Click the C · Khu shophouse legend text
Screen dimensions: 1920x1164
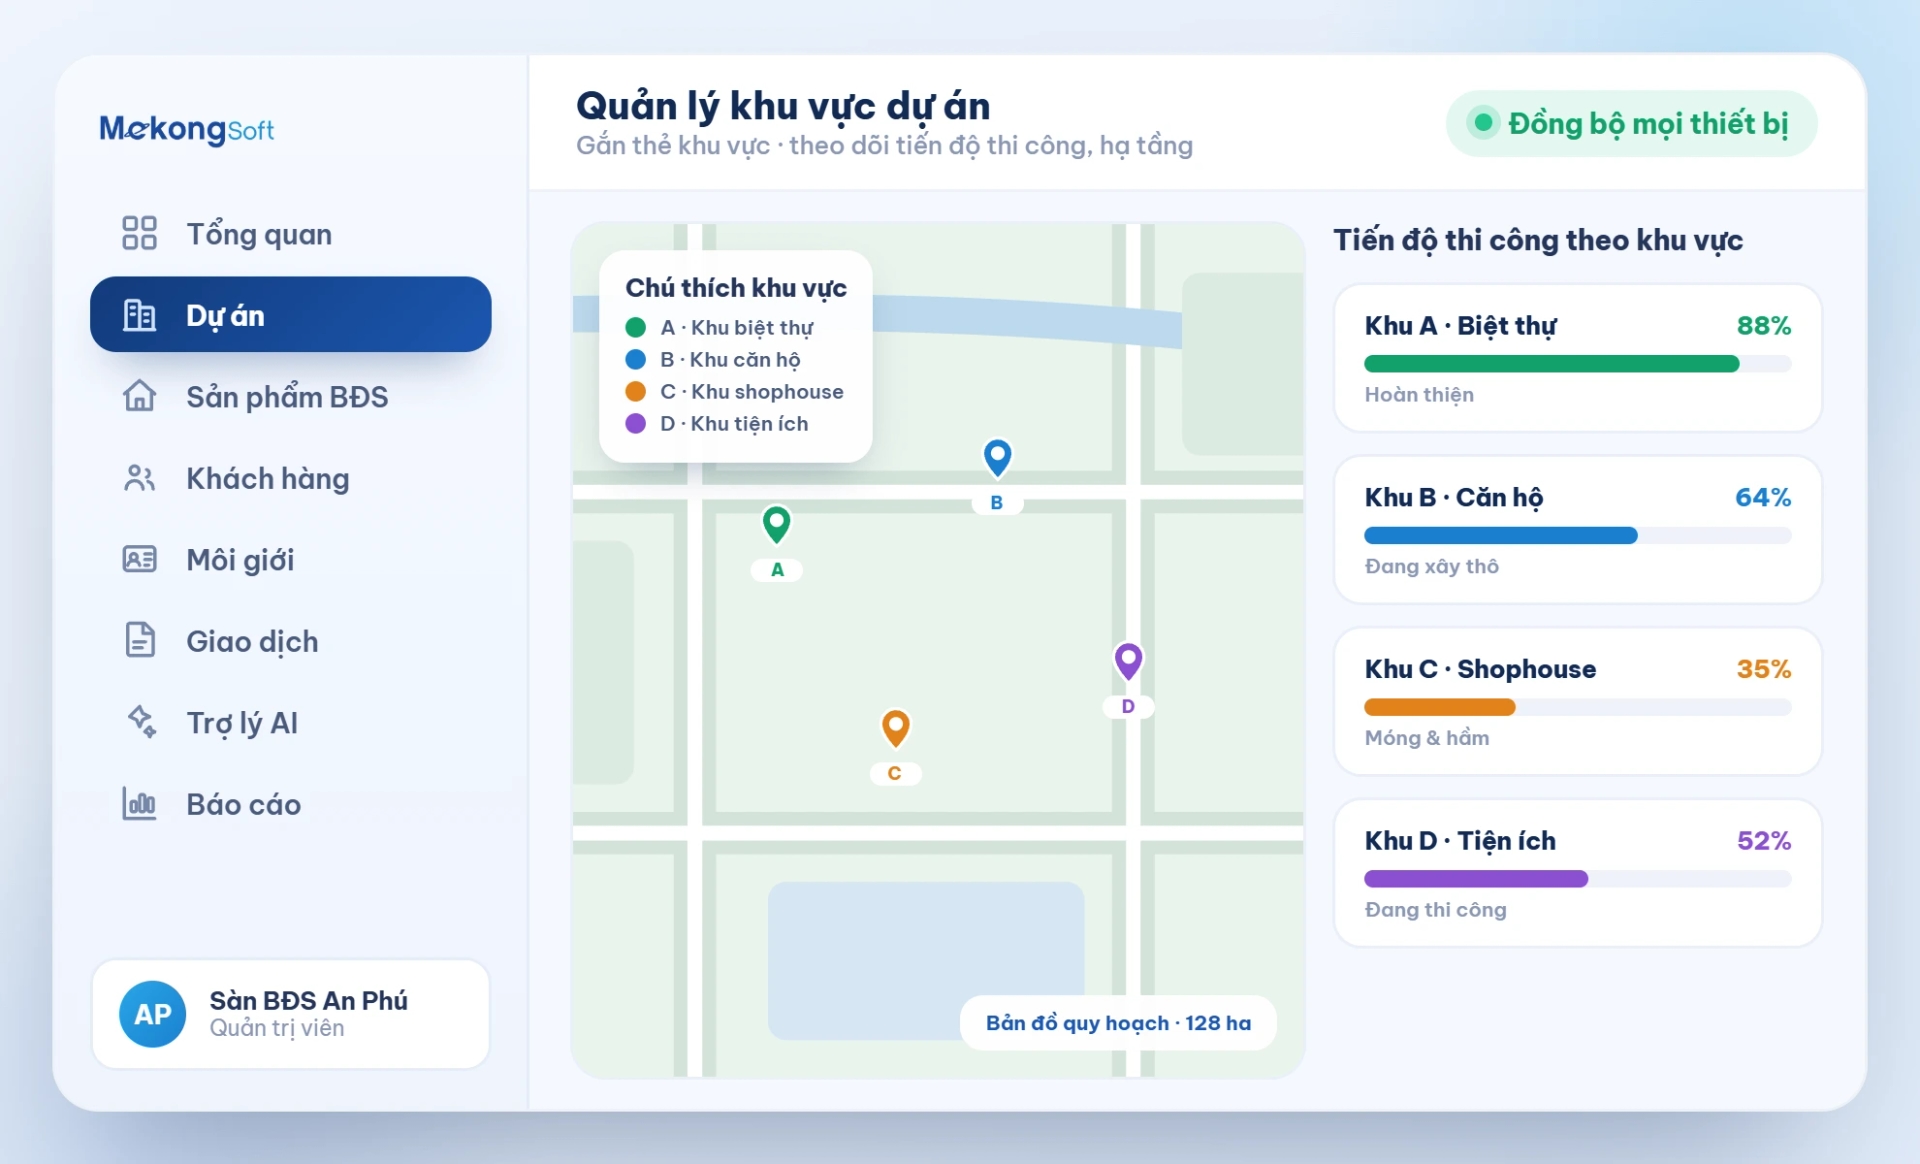click(x=752, y=391)
